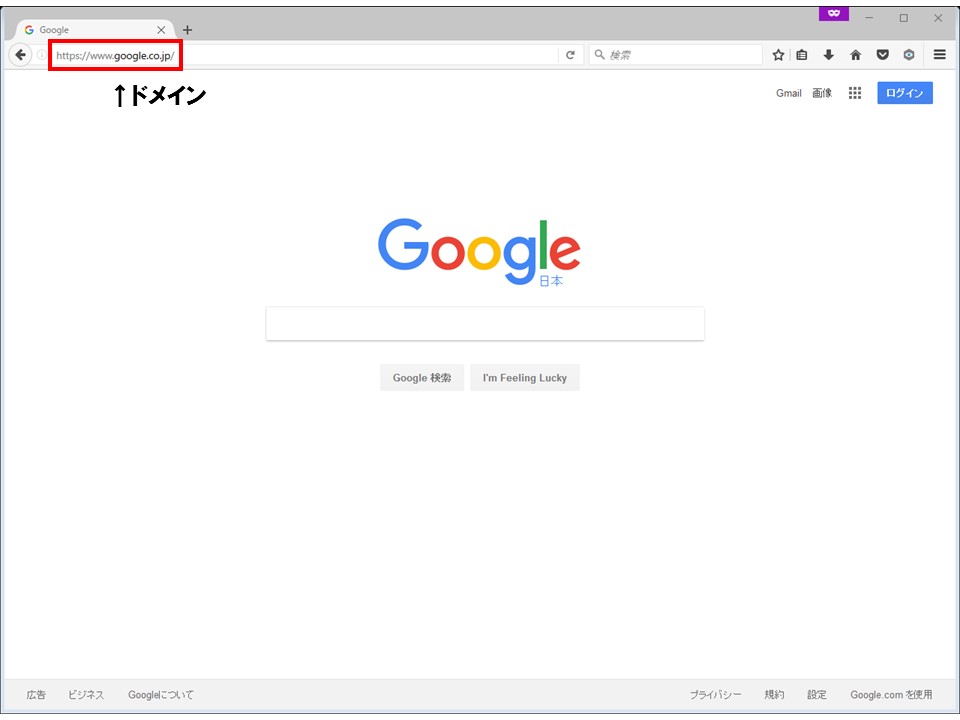
Task: Click Google.com を使用 link
Action: pos(891,695)
